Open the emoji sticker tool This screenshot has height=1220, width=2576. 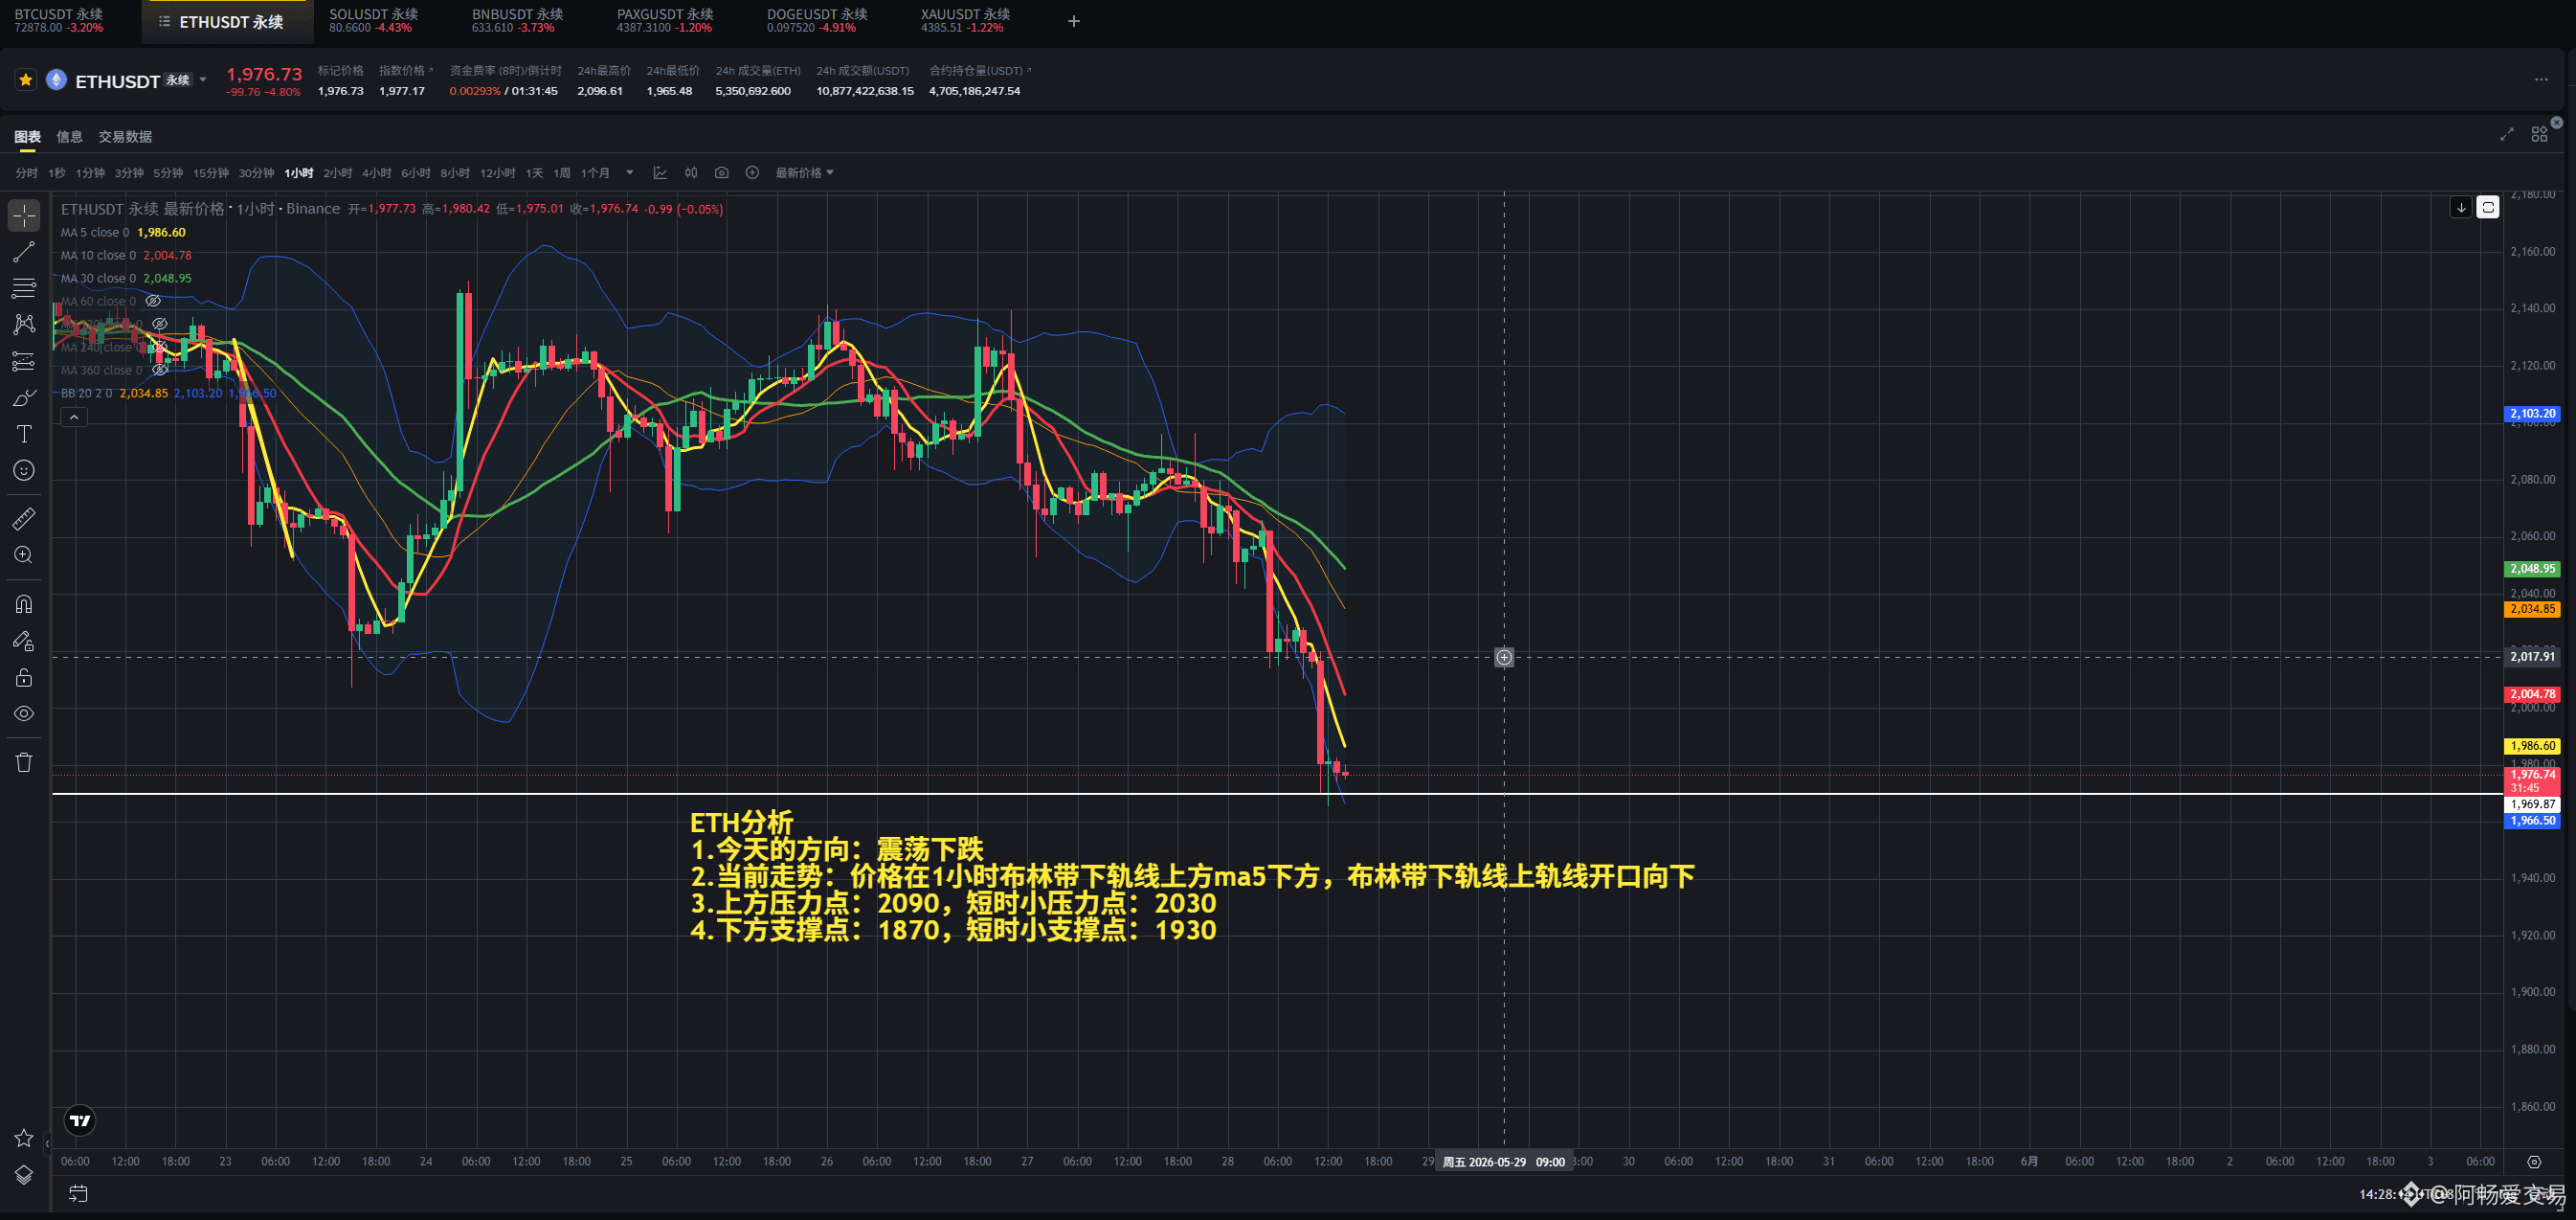(24, 470)
